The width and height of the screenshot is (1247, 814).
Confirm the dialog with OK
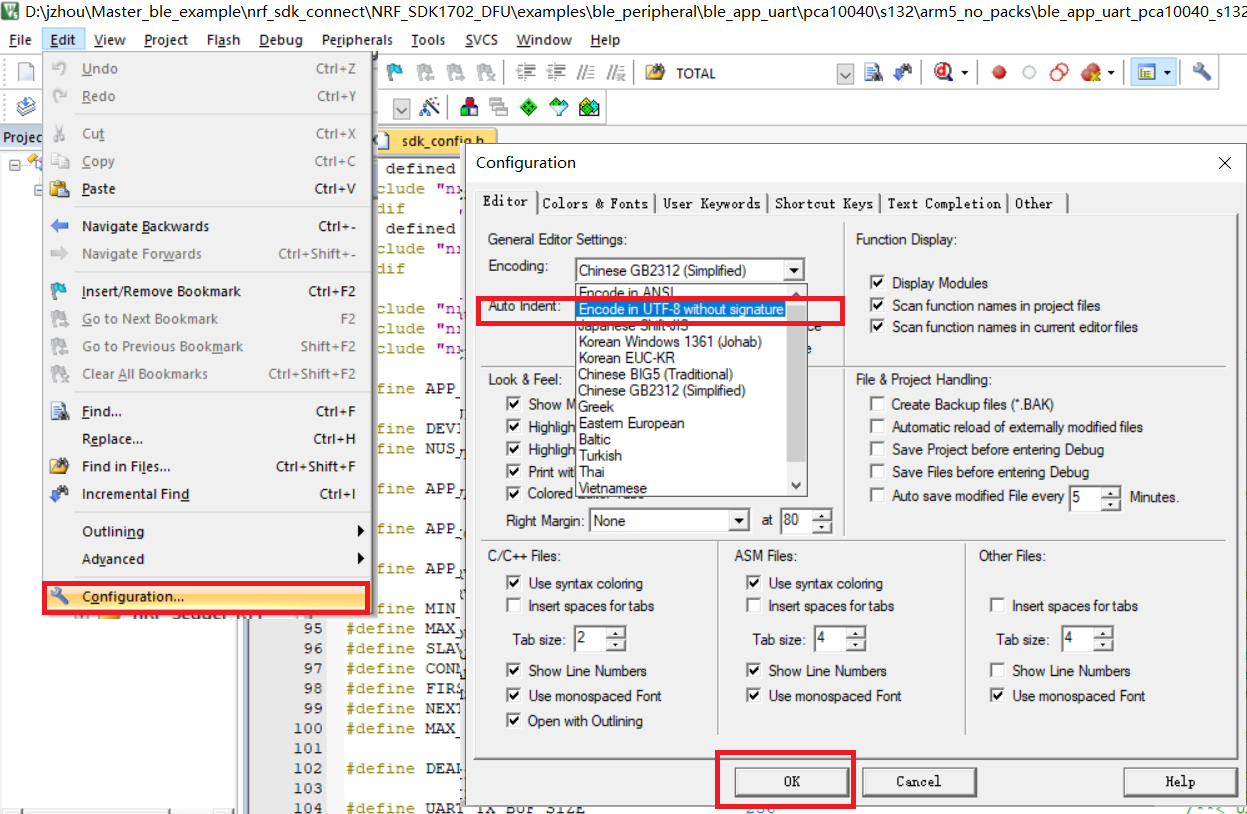(791, 781)
